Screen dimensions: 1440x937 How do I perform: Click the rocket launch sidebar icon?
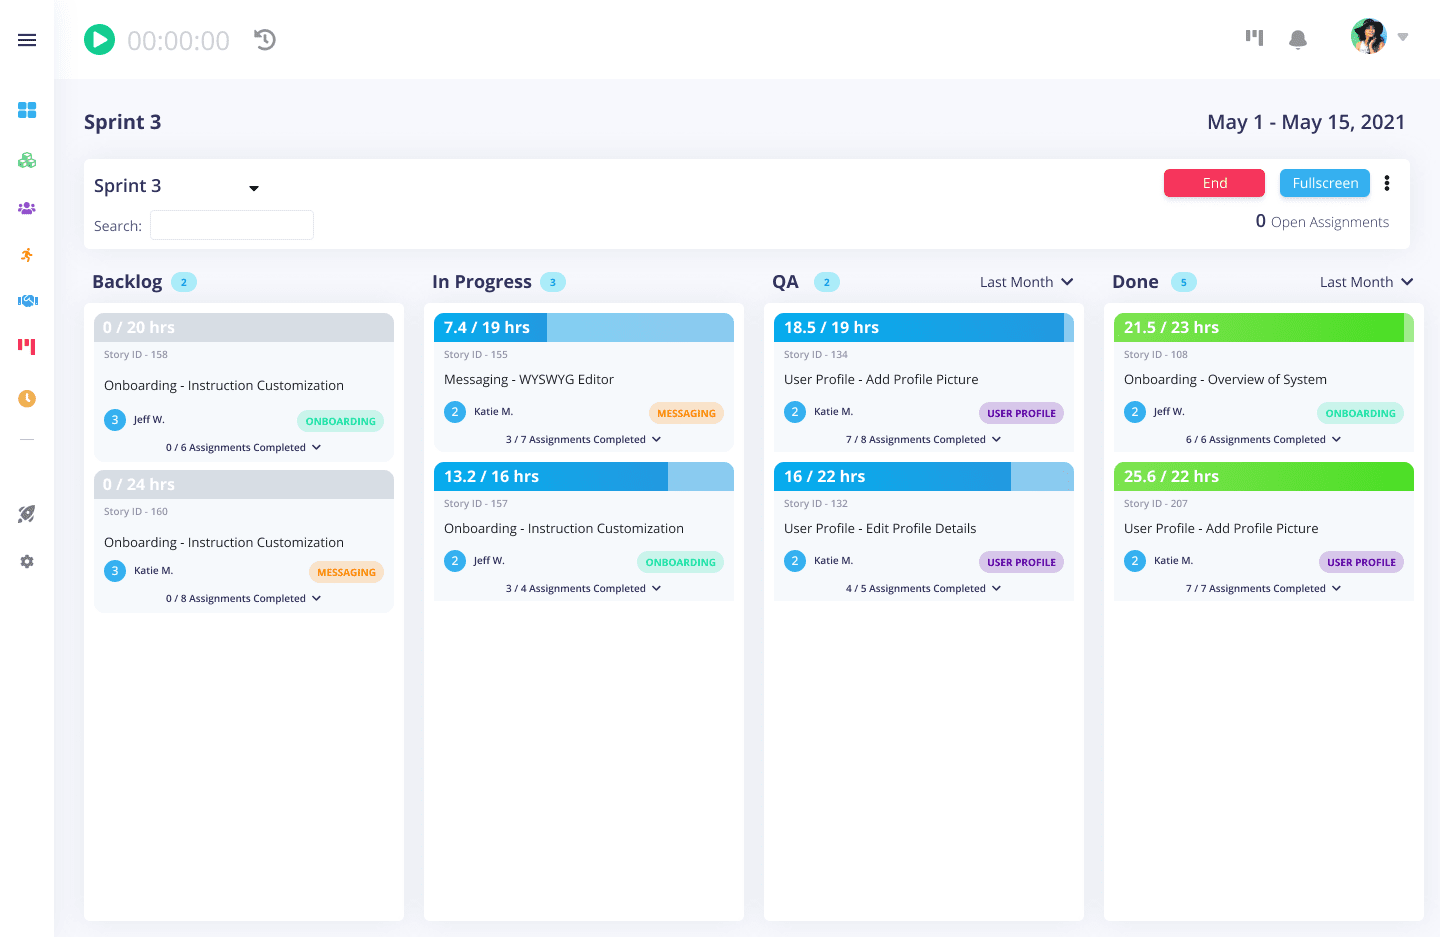pos(27,513)
